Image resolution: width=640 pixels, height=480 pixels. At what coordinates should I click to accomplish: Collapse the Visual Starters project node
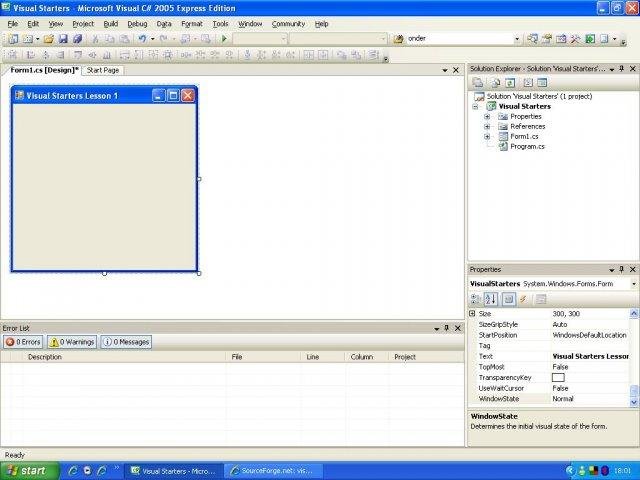475,107
